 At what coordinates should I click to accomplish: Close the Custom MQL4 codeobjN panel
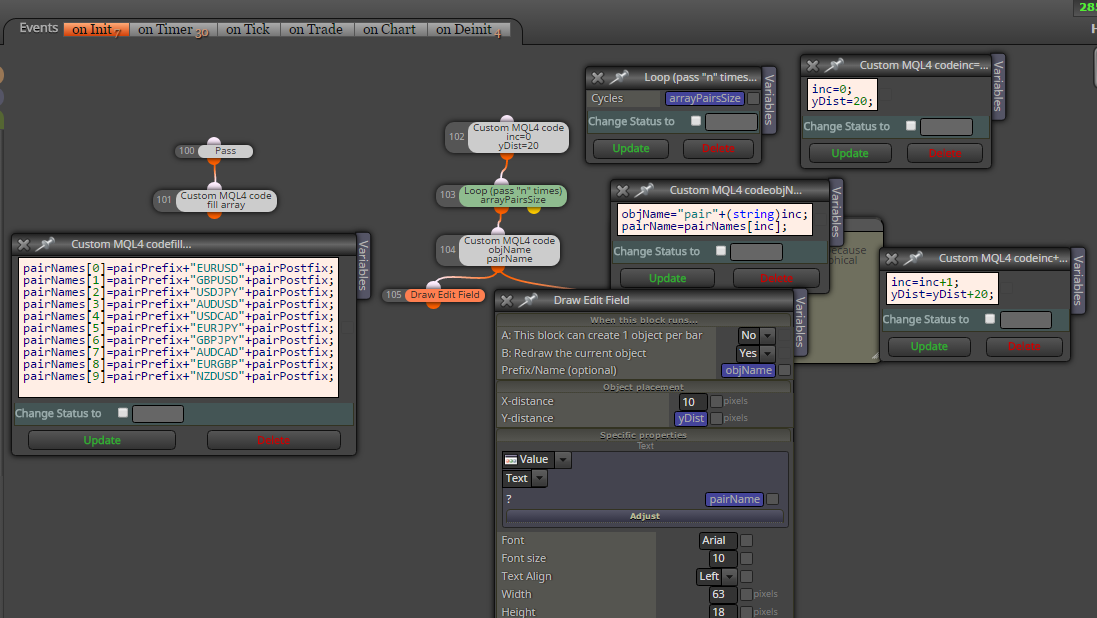[x=623, y=190]
